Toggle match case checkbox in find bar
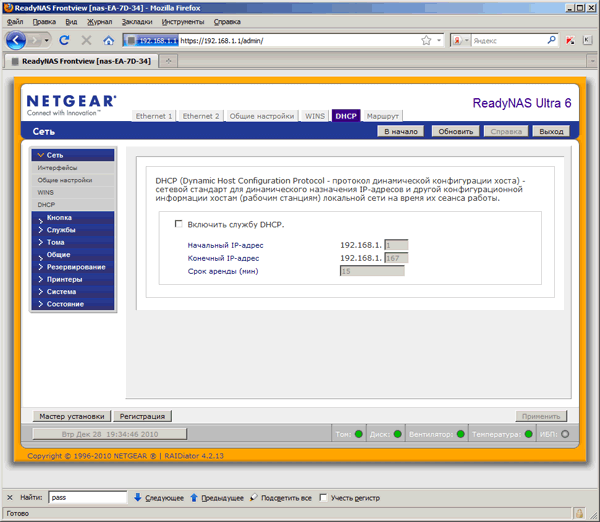 point(323,498)
